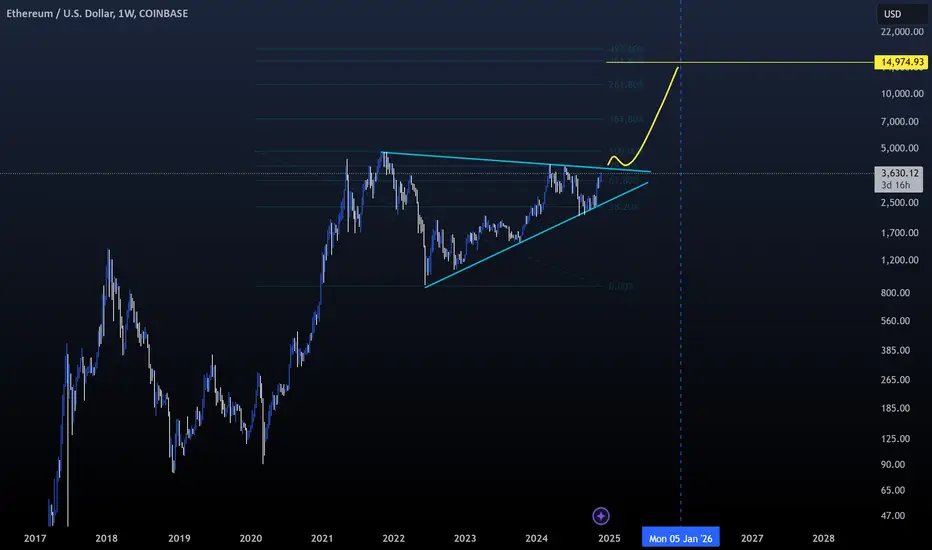Click the 2028 label on the time axis
Viewport: 932px width, 550px height.
coord(823,538)
